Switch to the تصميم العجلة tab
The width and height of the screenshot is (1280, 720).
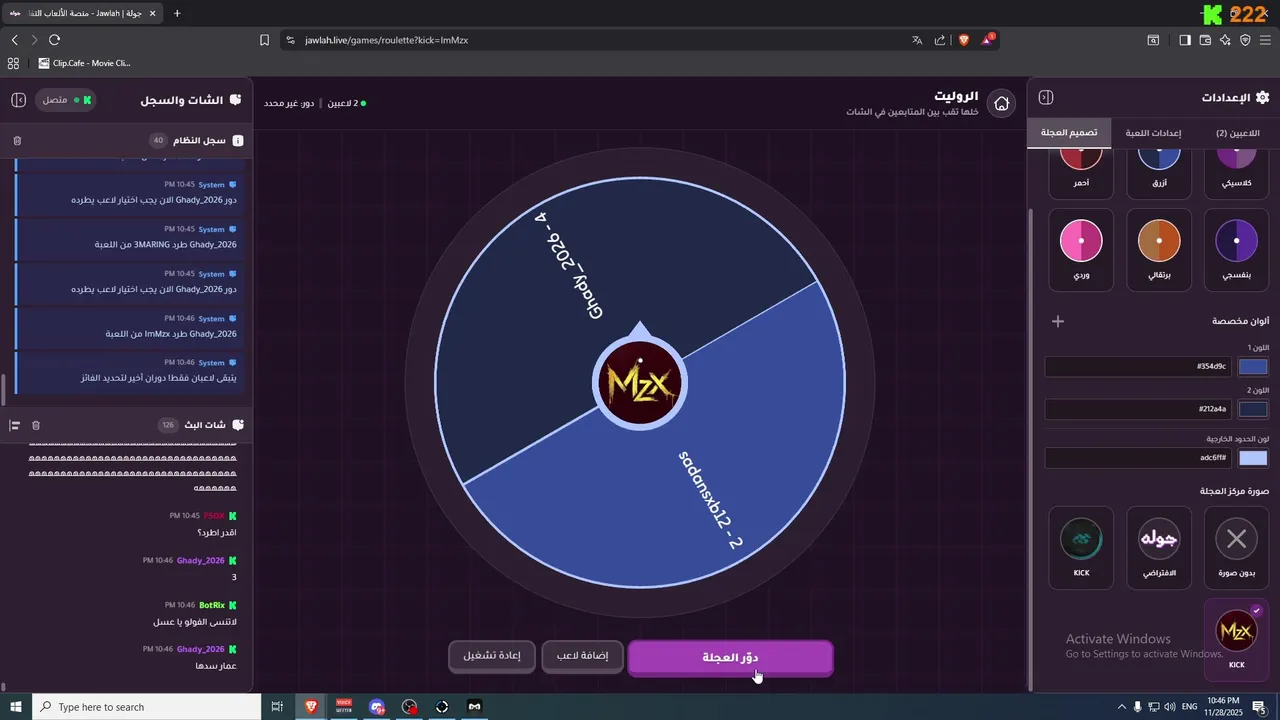point(1069,133)
